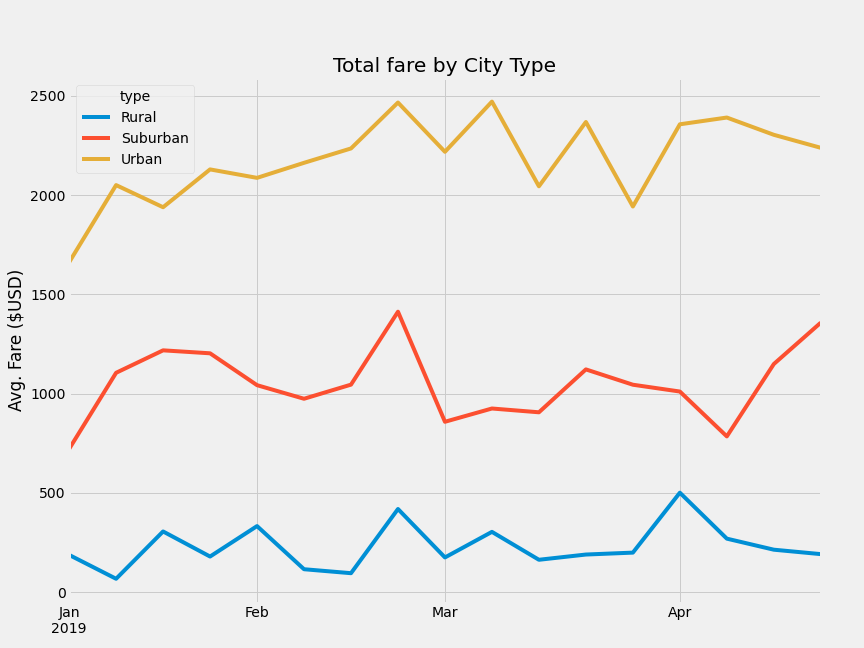Select the Rural legend label
The height and width of the screenshot is (648, 864).
click(138, 117)
